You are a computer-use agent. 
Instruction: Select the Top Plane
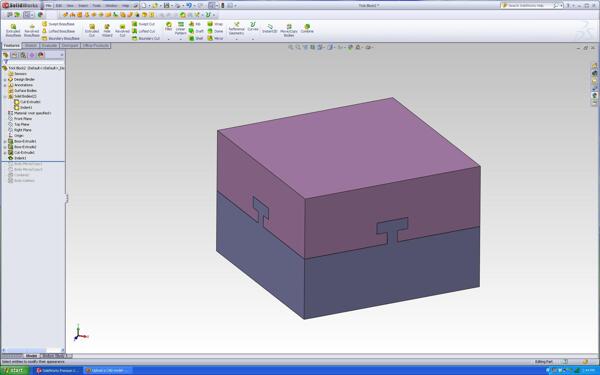(19, 124)
